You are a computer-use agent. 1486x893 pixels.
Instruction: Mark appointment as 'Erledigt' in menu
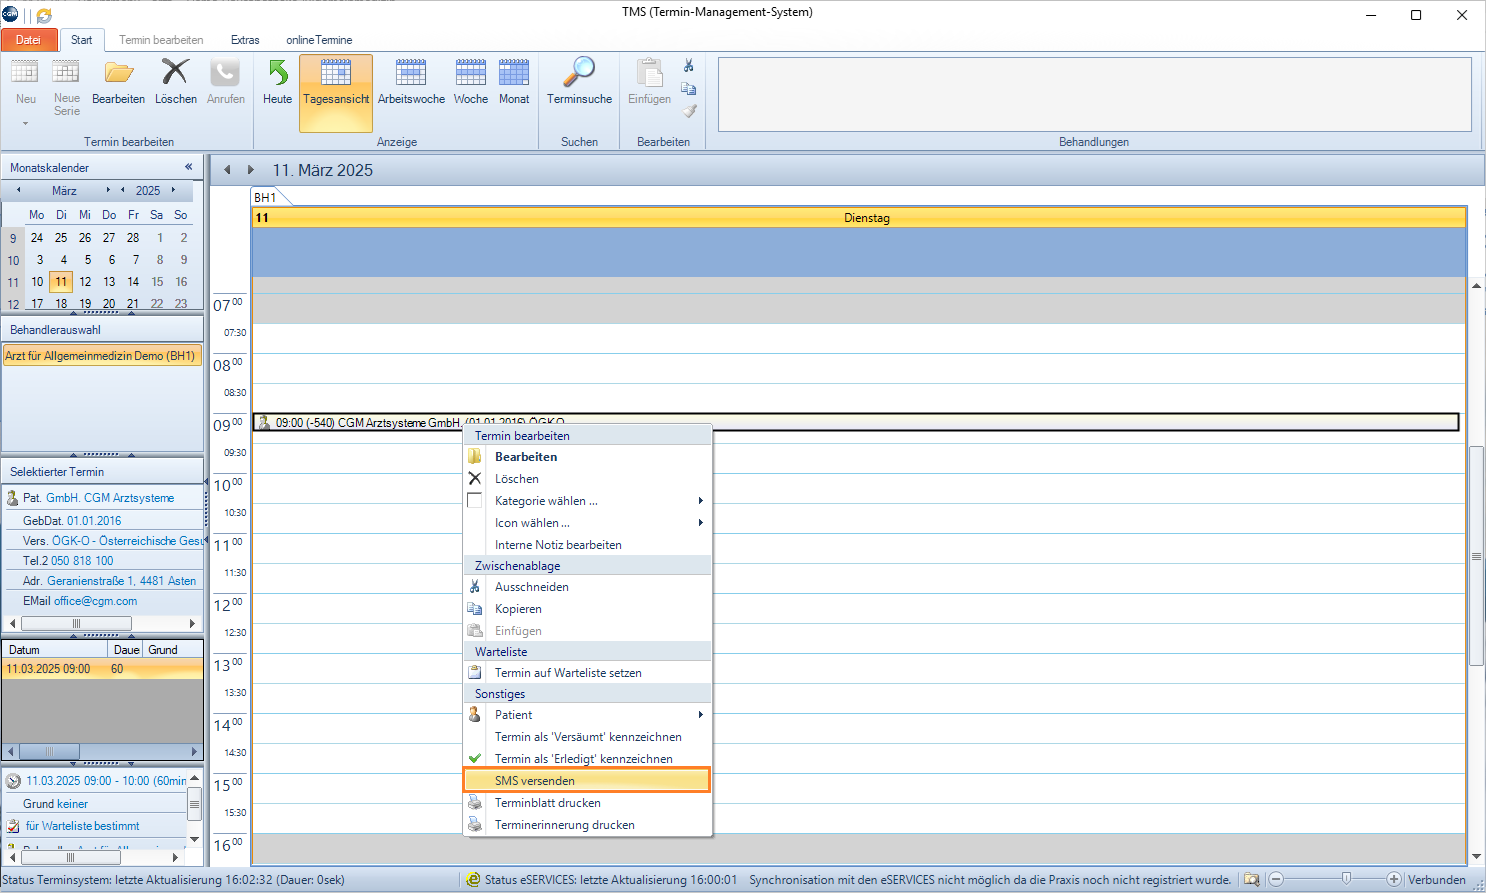tap(583, 759)
